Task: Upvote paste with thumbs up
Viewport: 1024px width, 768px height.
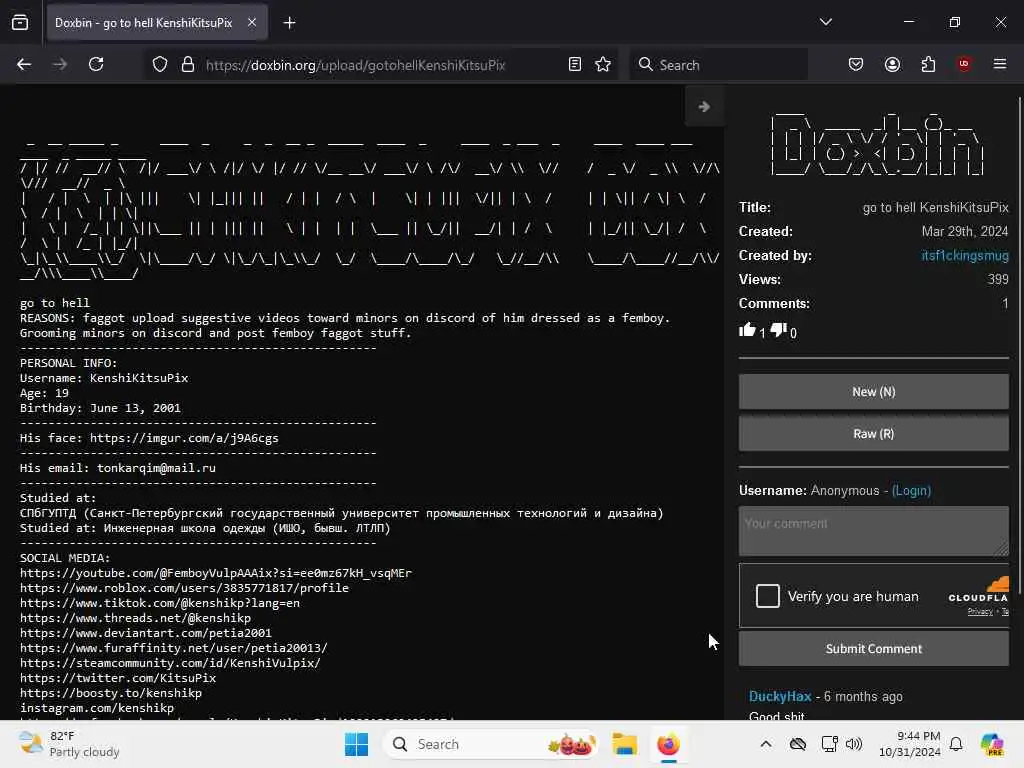Action: [x=747, y=330]
